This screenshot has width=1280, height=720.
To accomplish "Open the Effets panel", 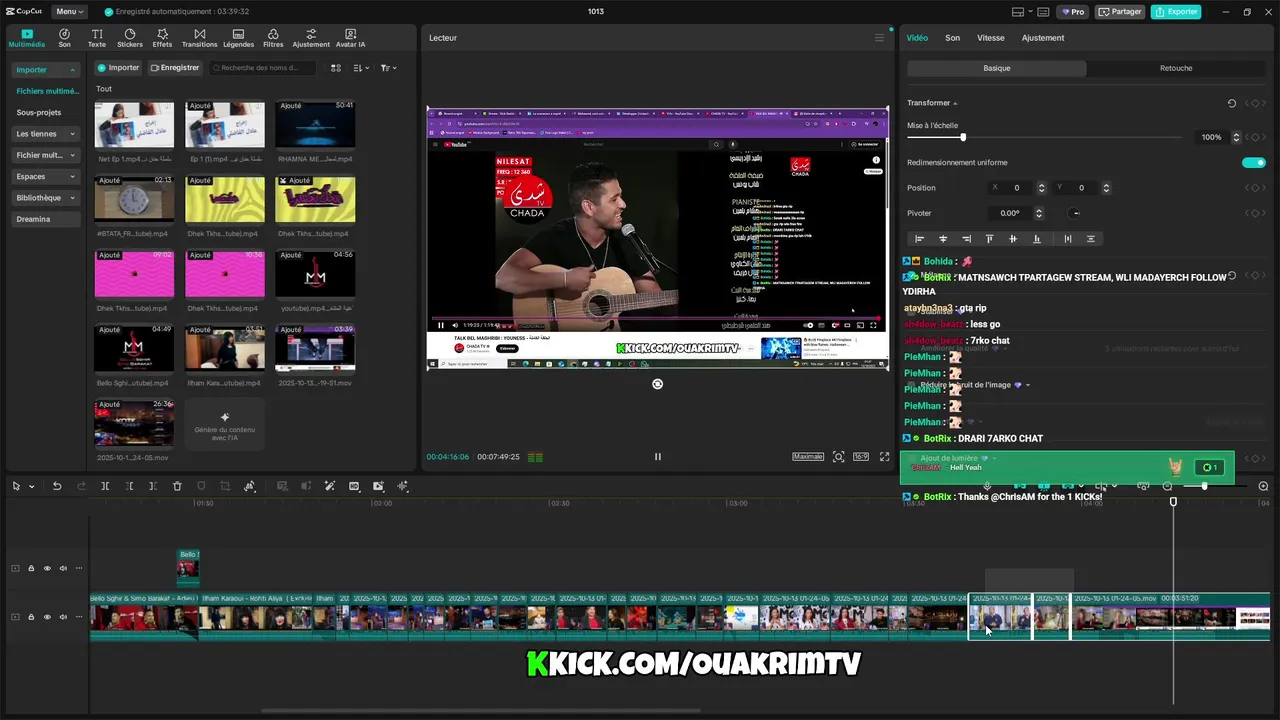I will pyautogui.click(x=162, y=38).
